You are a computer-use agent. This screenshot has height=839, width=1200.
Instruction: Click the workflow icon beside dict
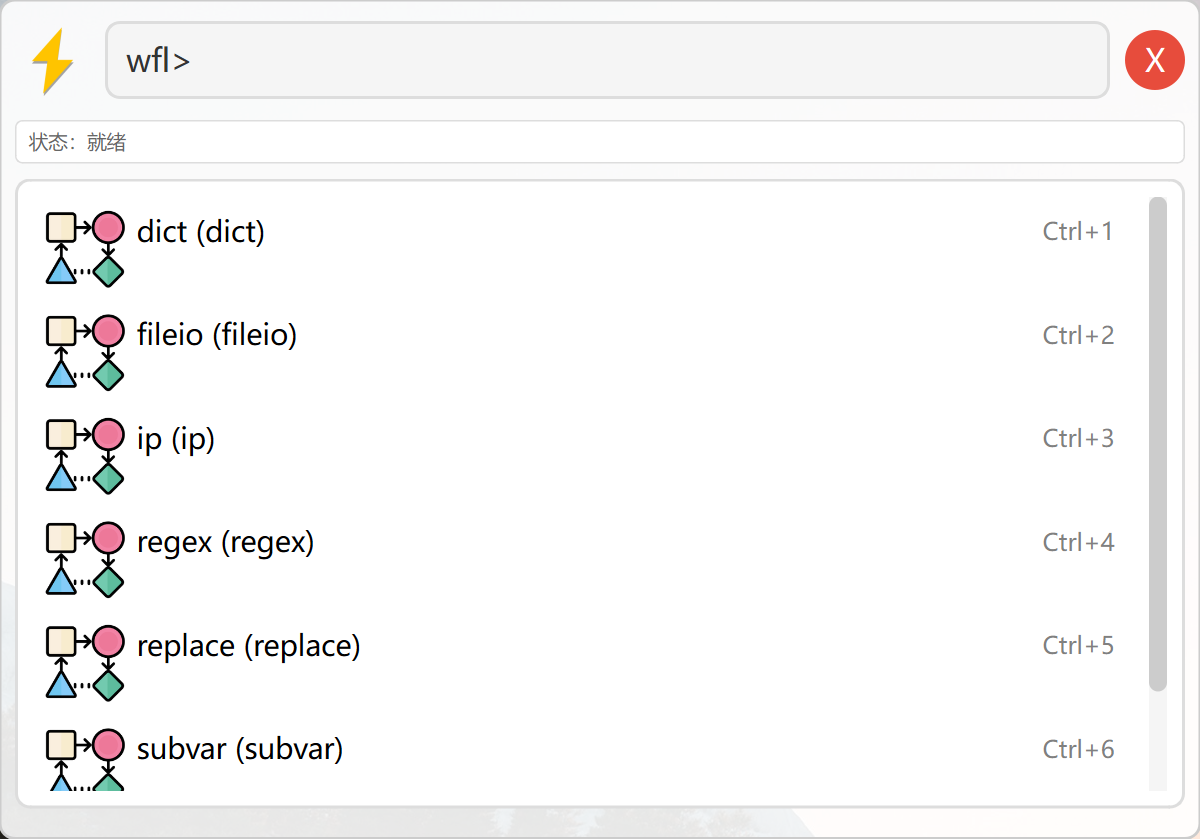tap(85, 249)
